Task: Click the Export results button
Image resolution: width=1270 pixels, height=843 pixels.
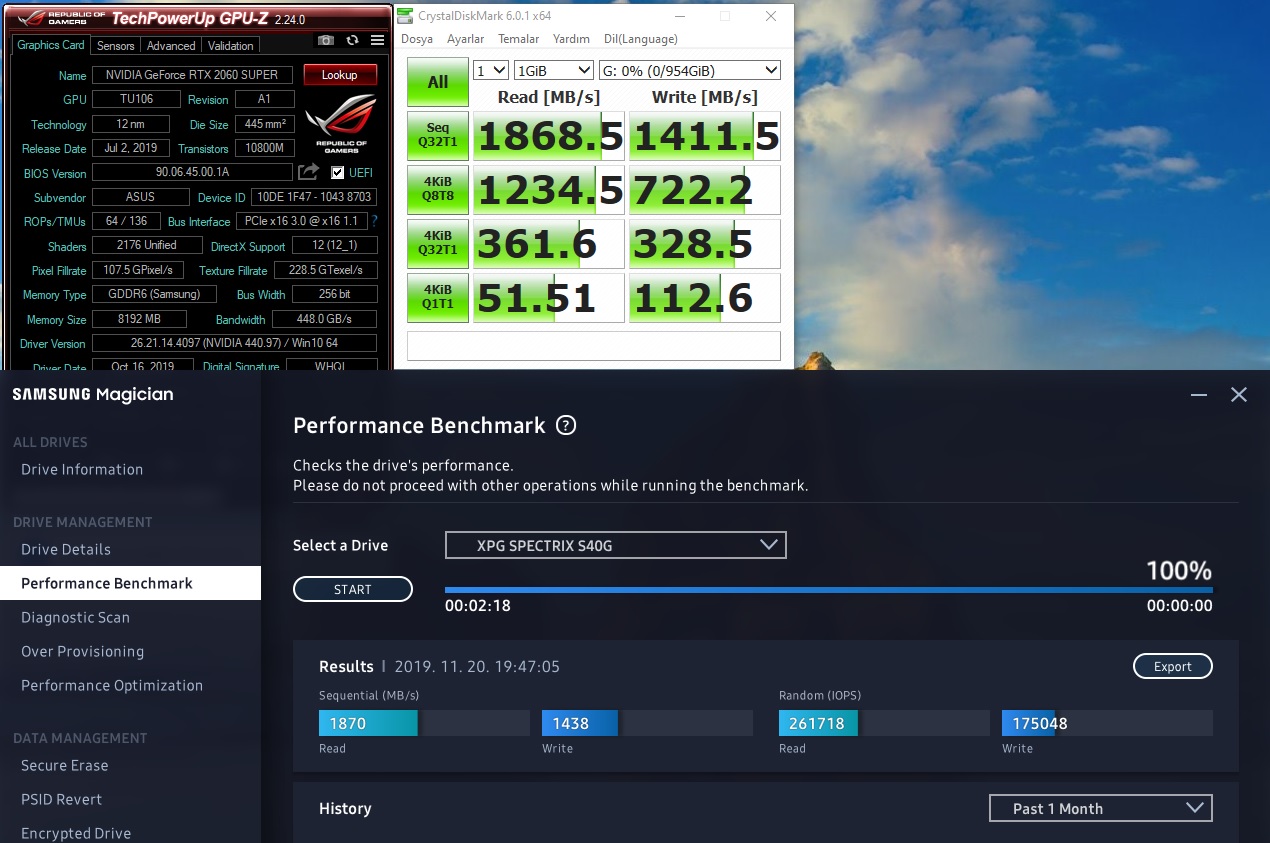Action: [x=1173, y=667]
